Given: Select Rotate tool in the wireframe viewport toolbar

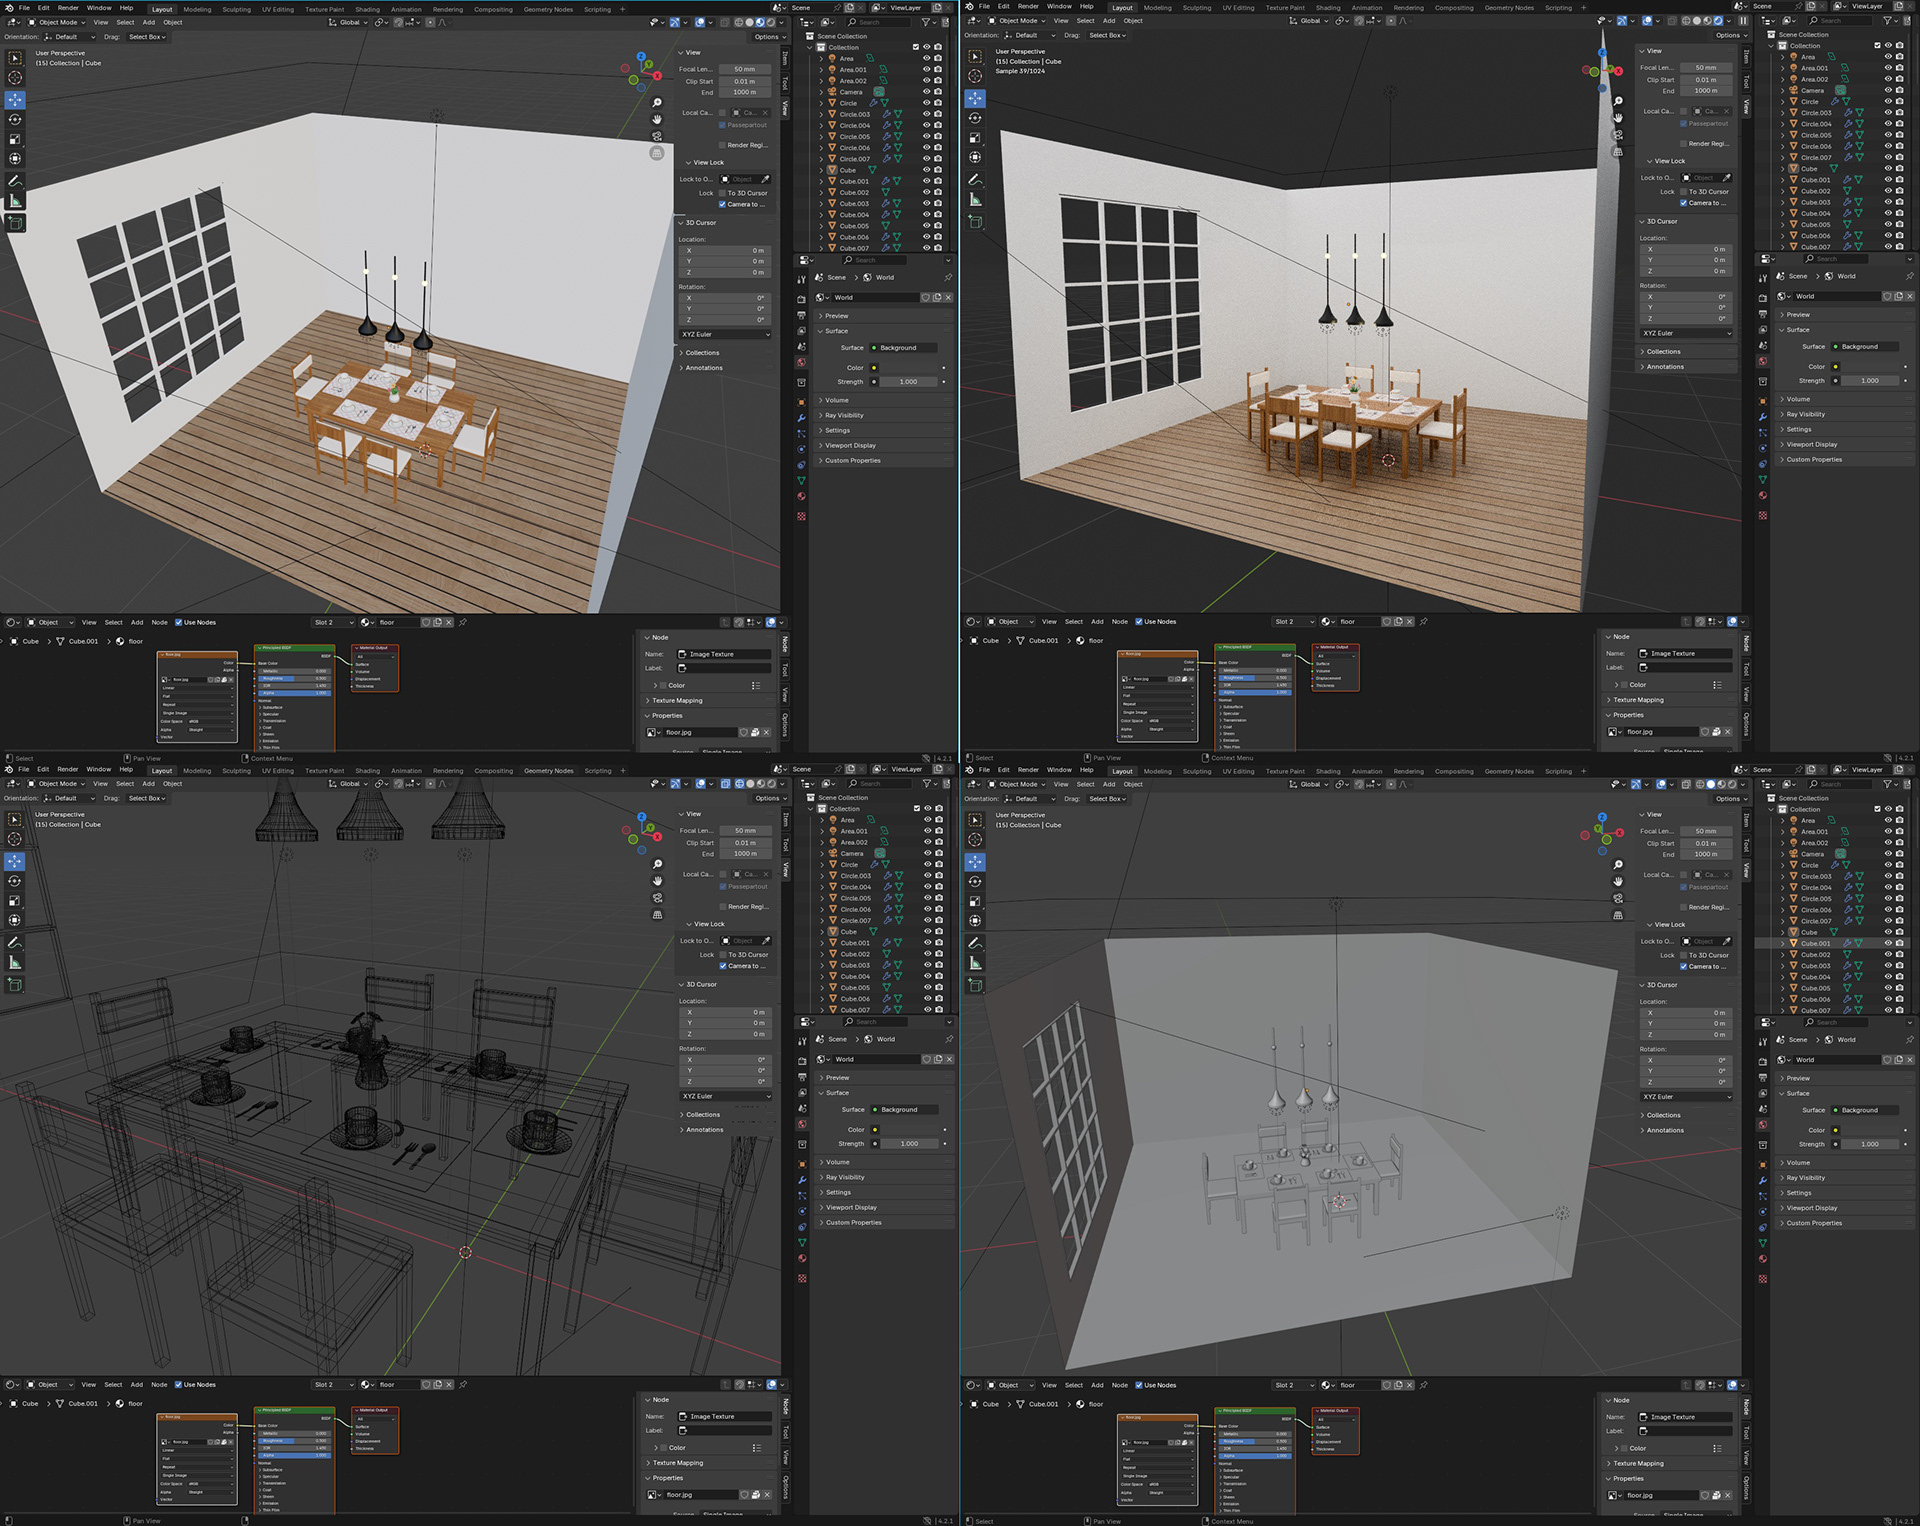Looking at the screenshot, I should 15,881.
